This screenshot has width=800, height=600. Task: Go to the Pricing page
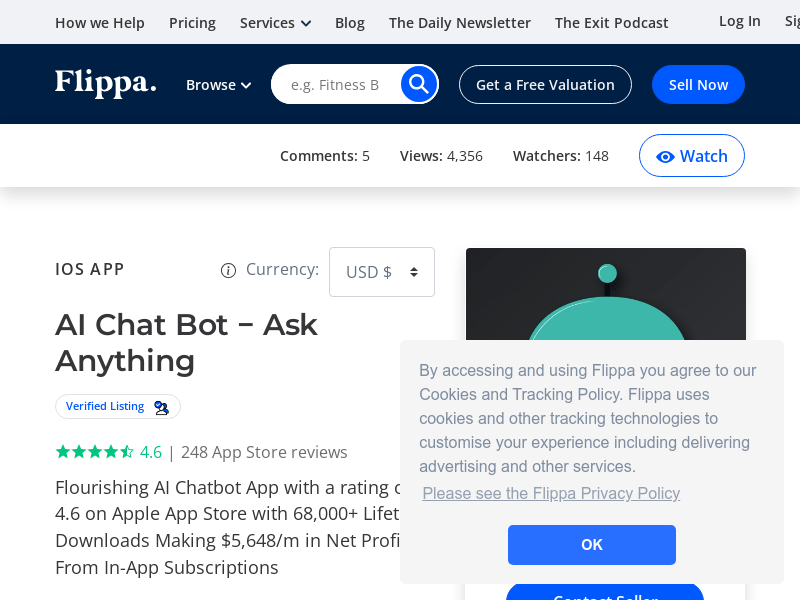coord(192,23)
